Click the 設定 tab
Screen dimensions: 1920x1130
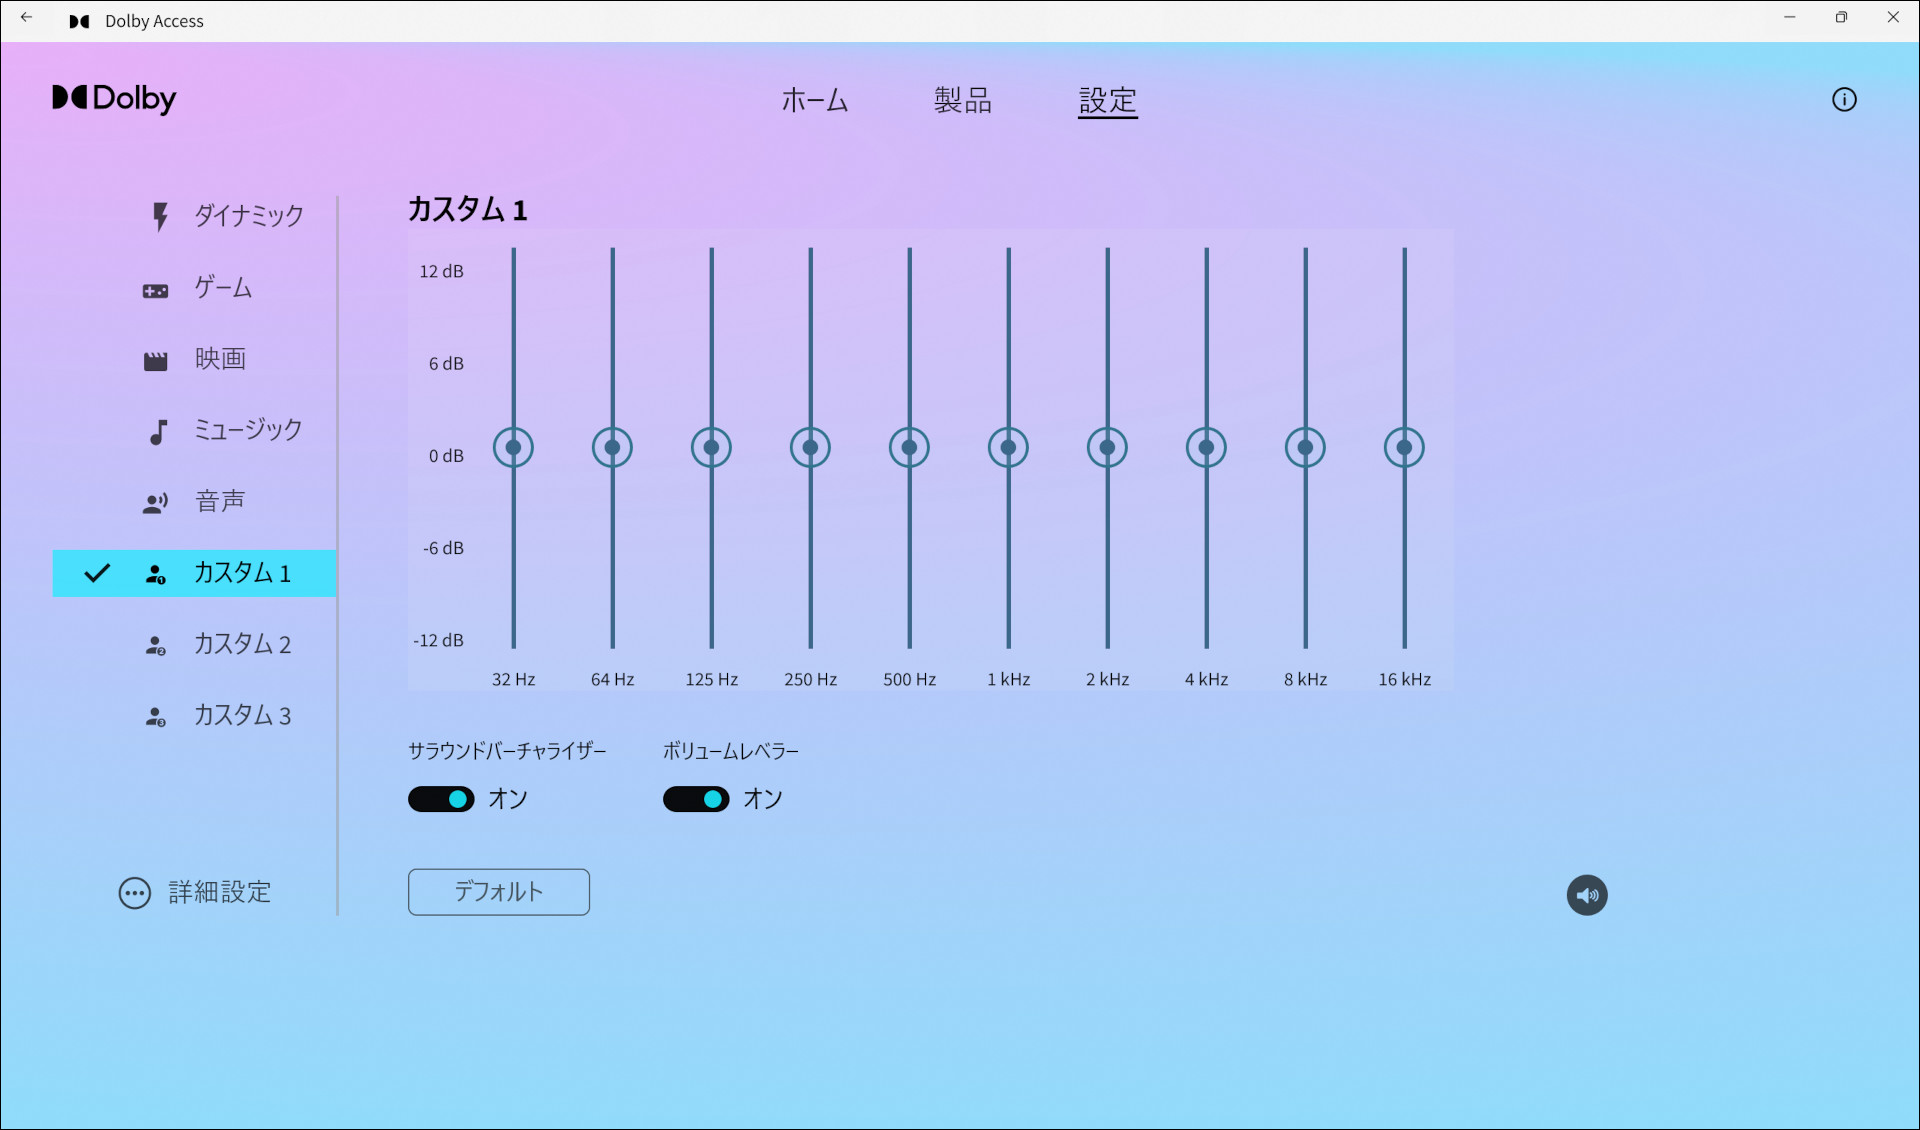click(x=1107, y=100)
